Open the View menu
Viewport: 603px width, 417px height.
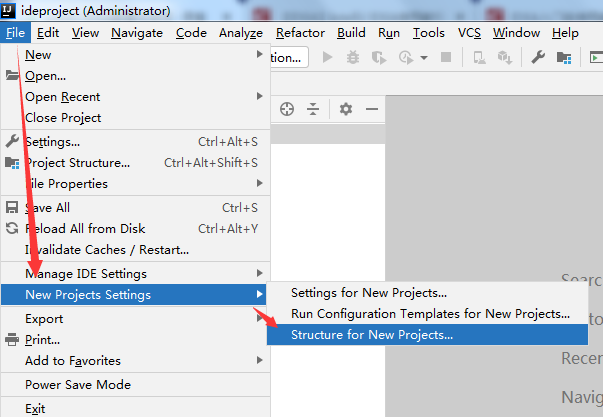pyautogui.click(x=85, y=33)
